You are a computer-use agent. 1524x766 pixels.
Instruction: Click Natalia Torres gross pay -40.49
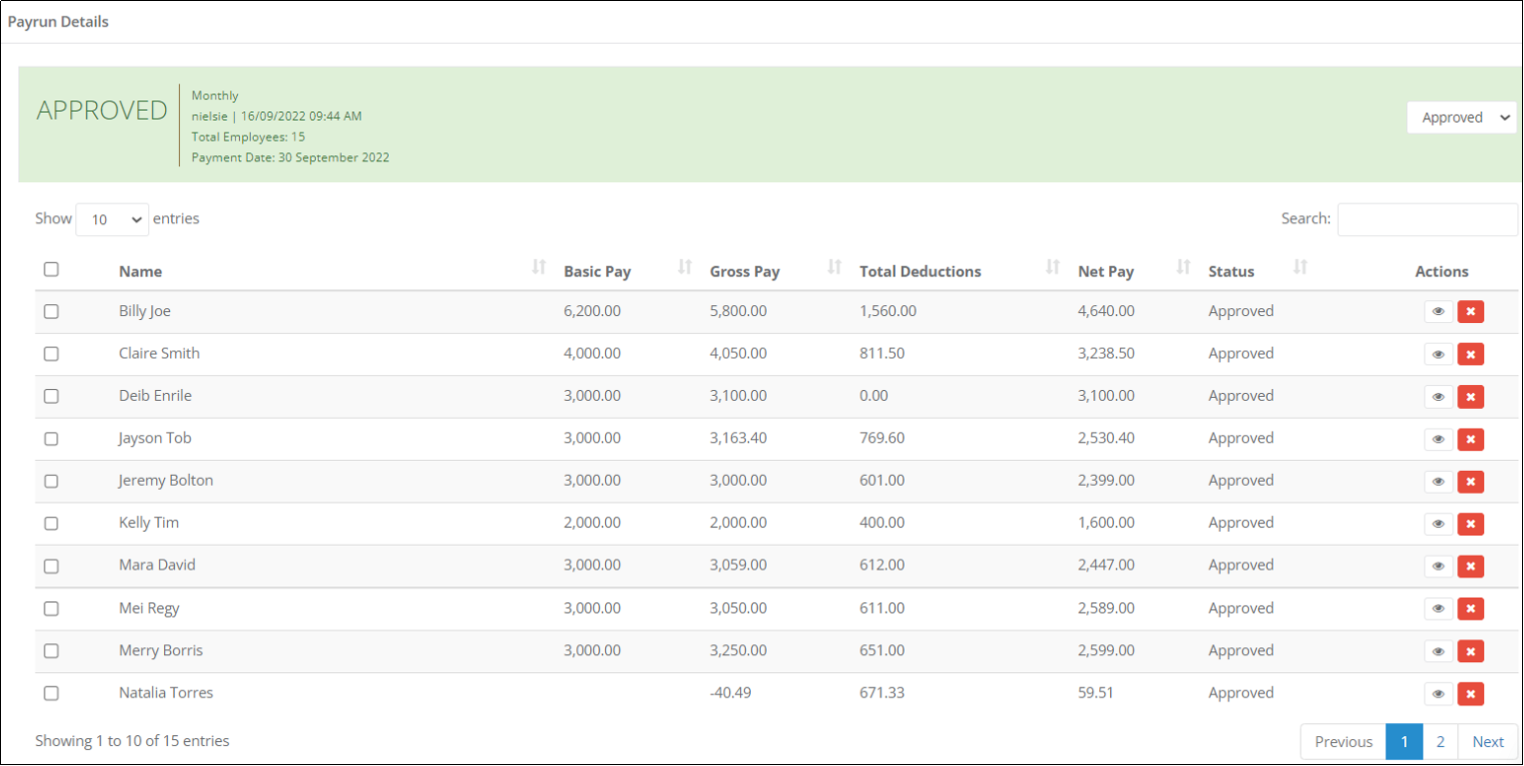click(729, 693)
